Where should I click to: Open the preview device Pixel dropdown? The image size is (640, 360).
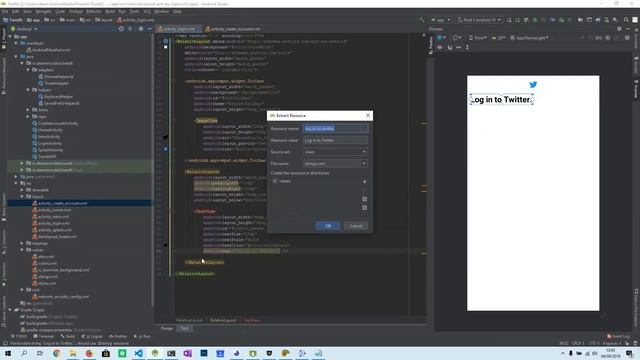point(478,38)
